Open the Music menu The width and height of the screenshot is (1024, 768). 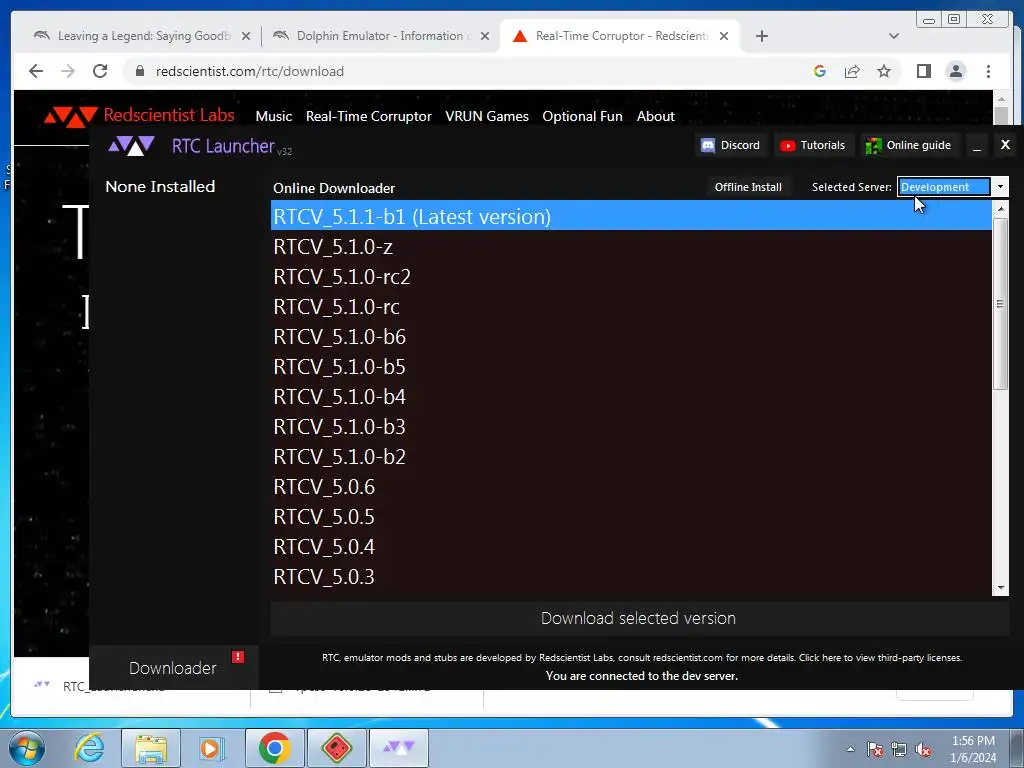click(274, 116)
